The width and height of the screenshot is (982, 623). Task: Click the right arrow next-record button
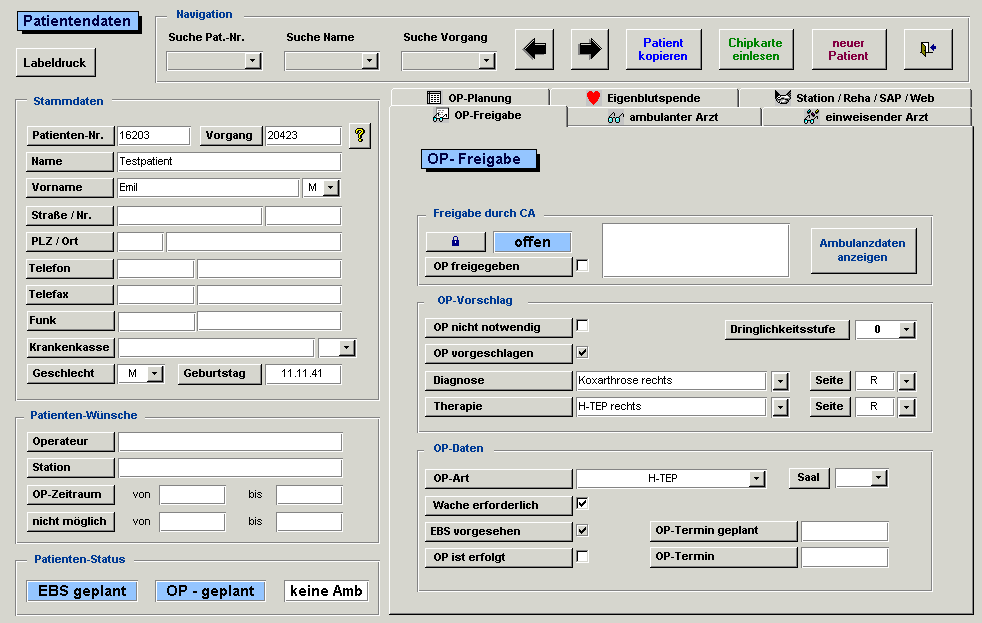(x=590, y=49)
